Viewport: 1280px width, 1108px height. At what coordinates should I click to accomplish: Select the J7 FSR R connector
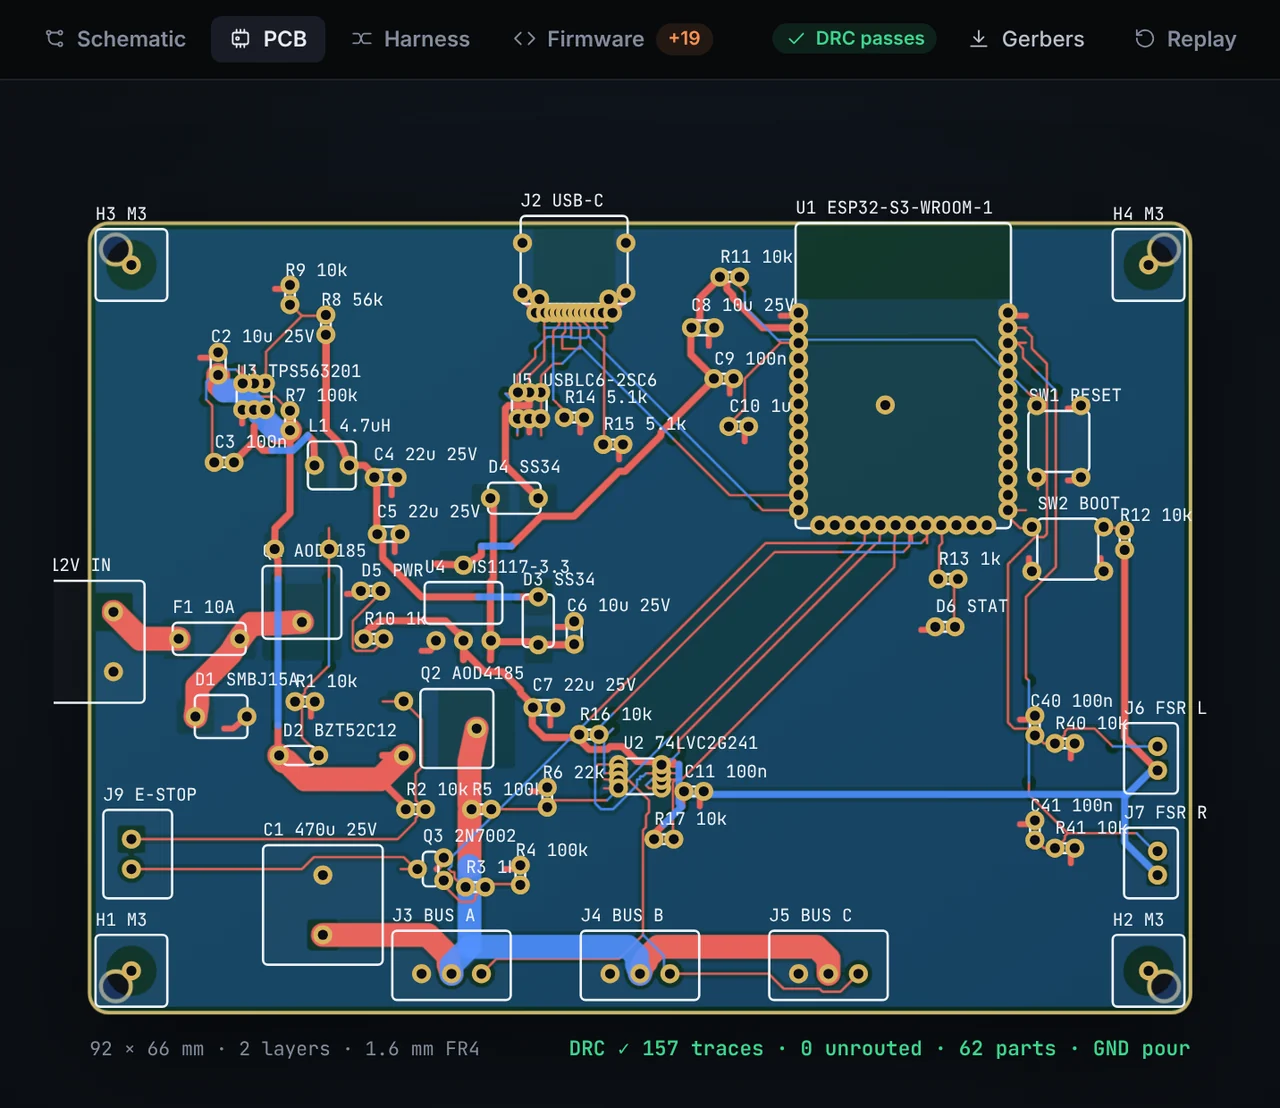pos(1151,863)
